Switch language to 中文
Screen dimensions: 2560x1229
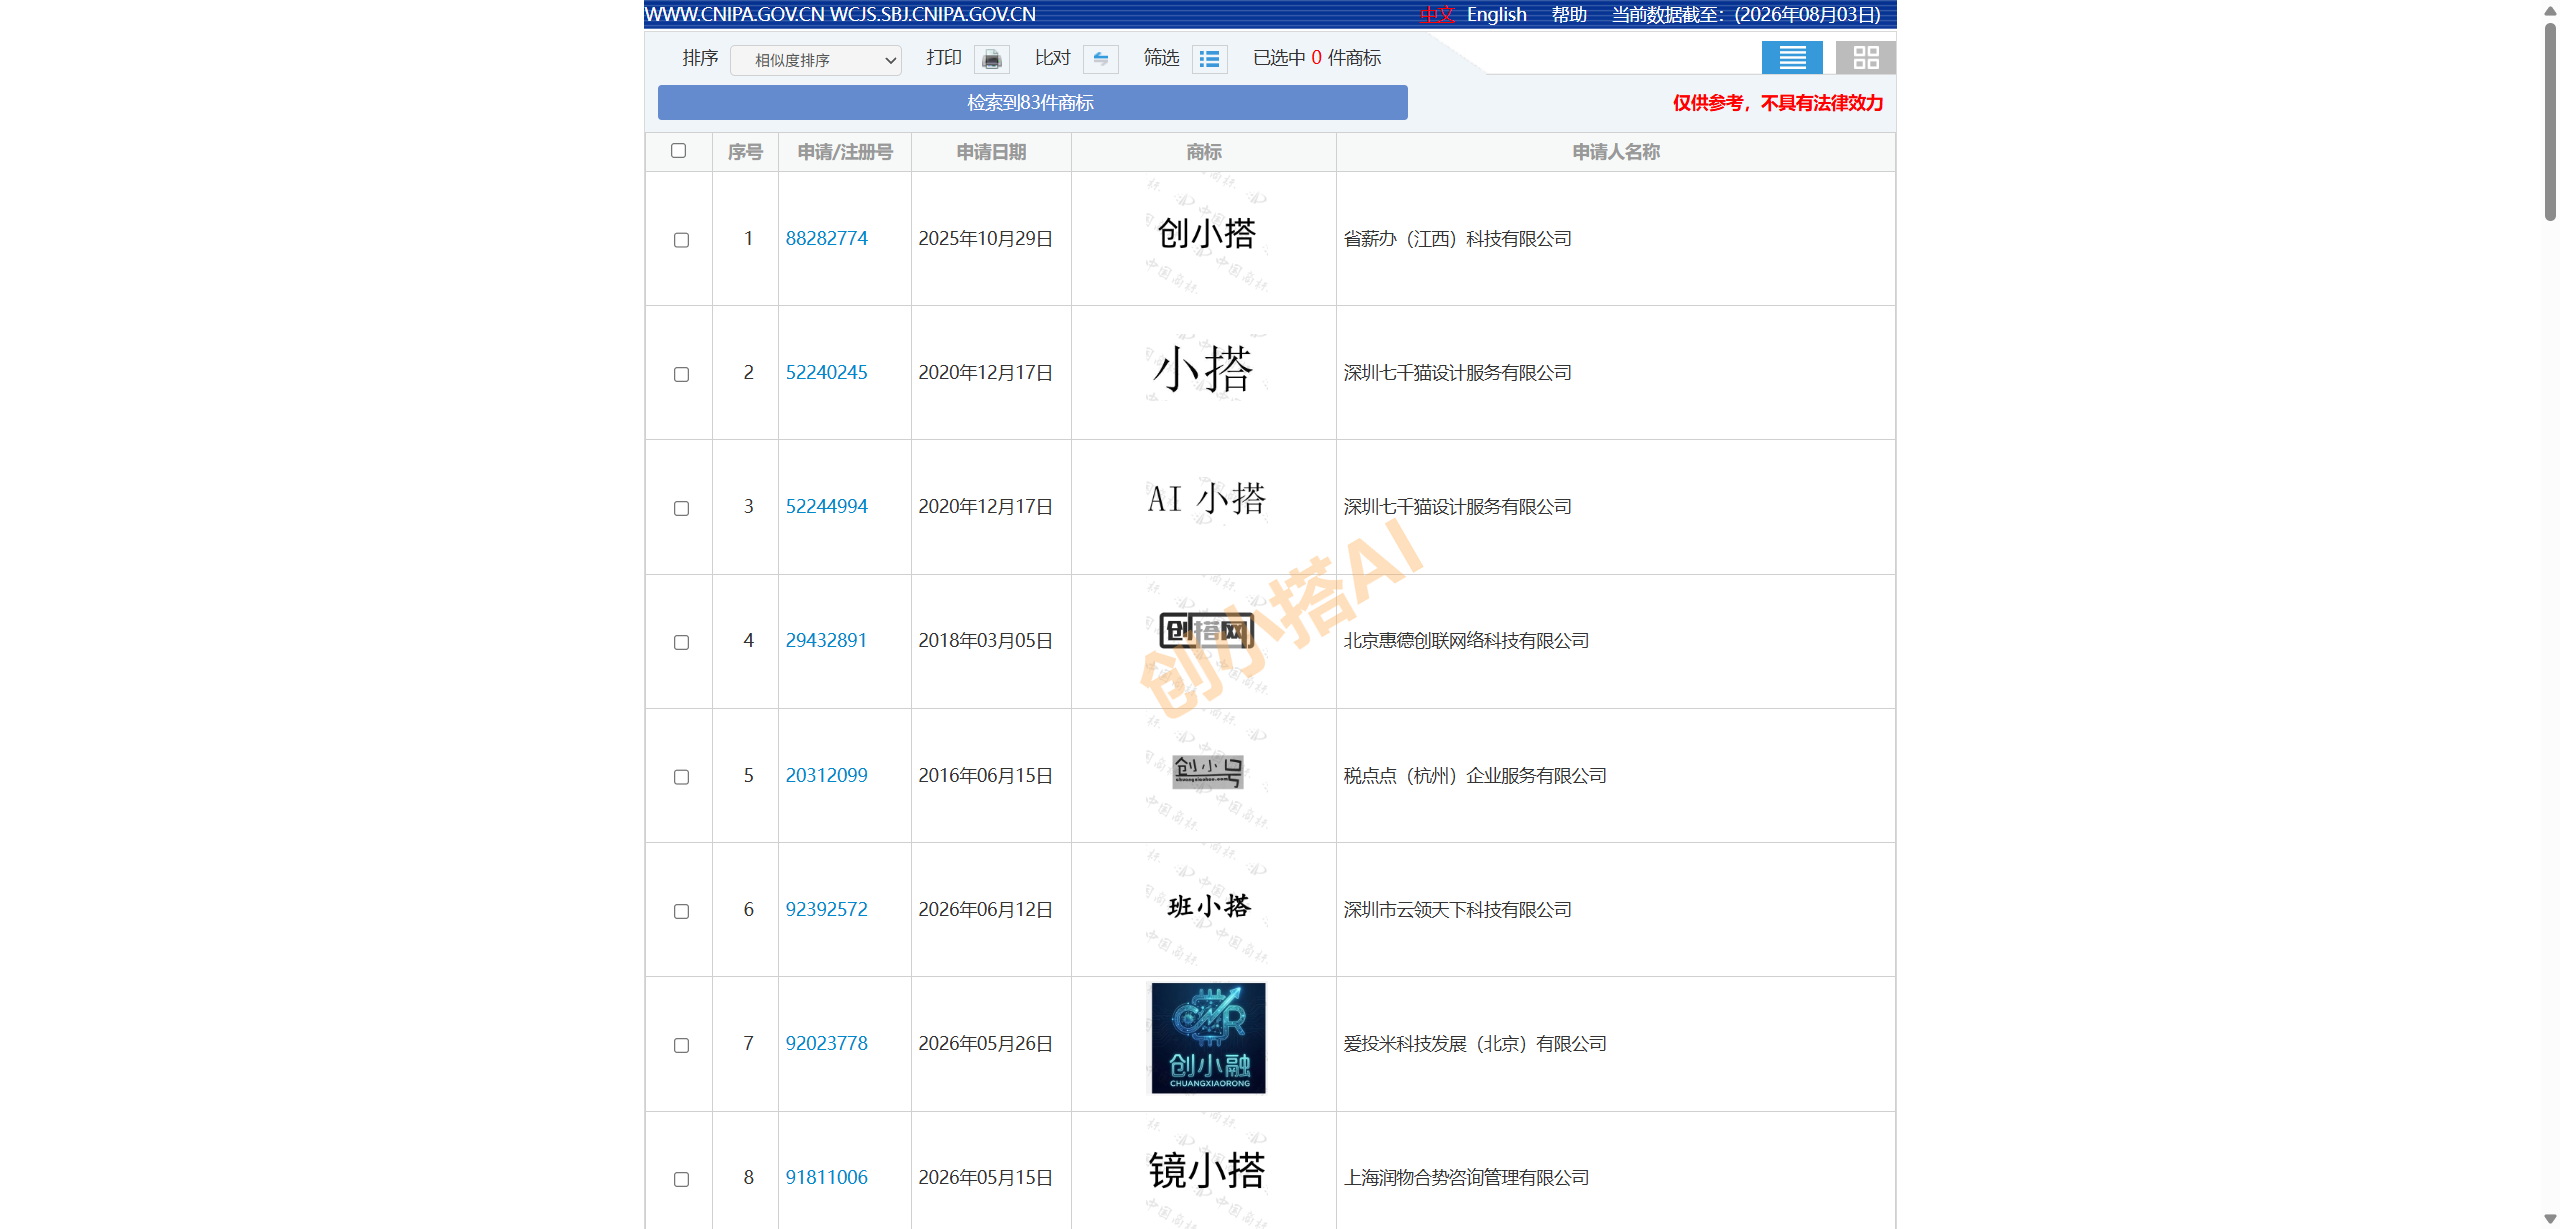[x=1437, y=15]
